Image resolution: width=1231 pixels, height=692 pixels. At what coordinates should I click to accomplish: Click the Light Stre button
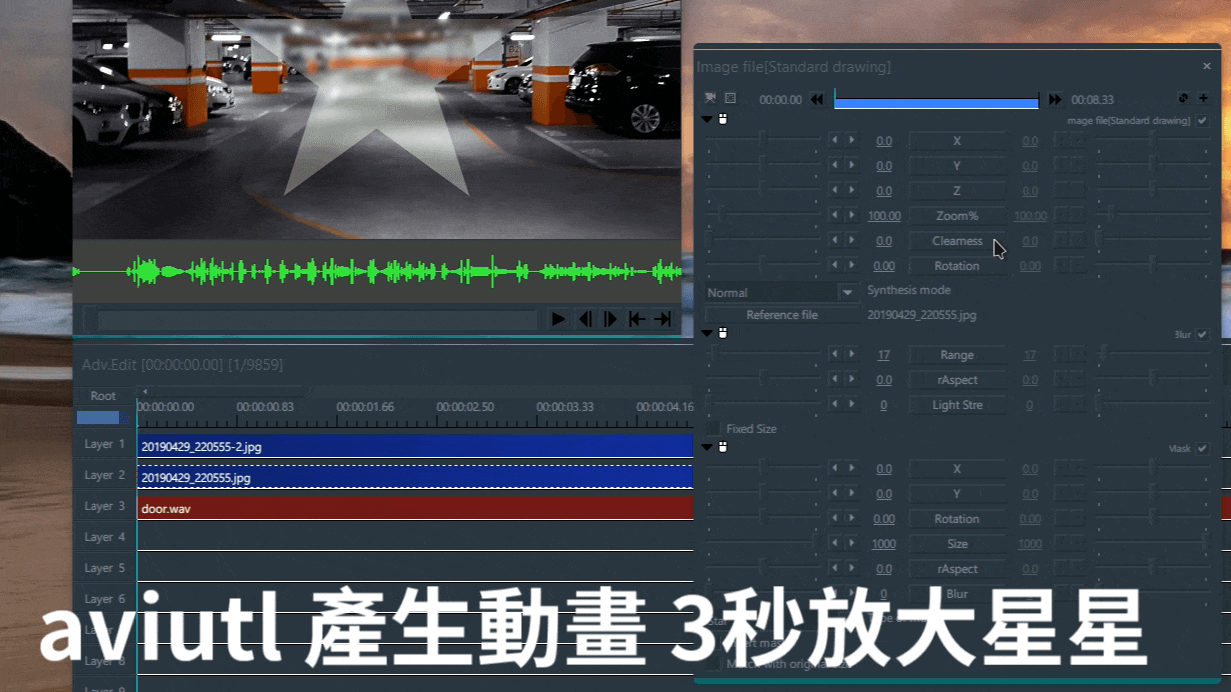tap(957, 405)
